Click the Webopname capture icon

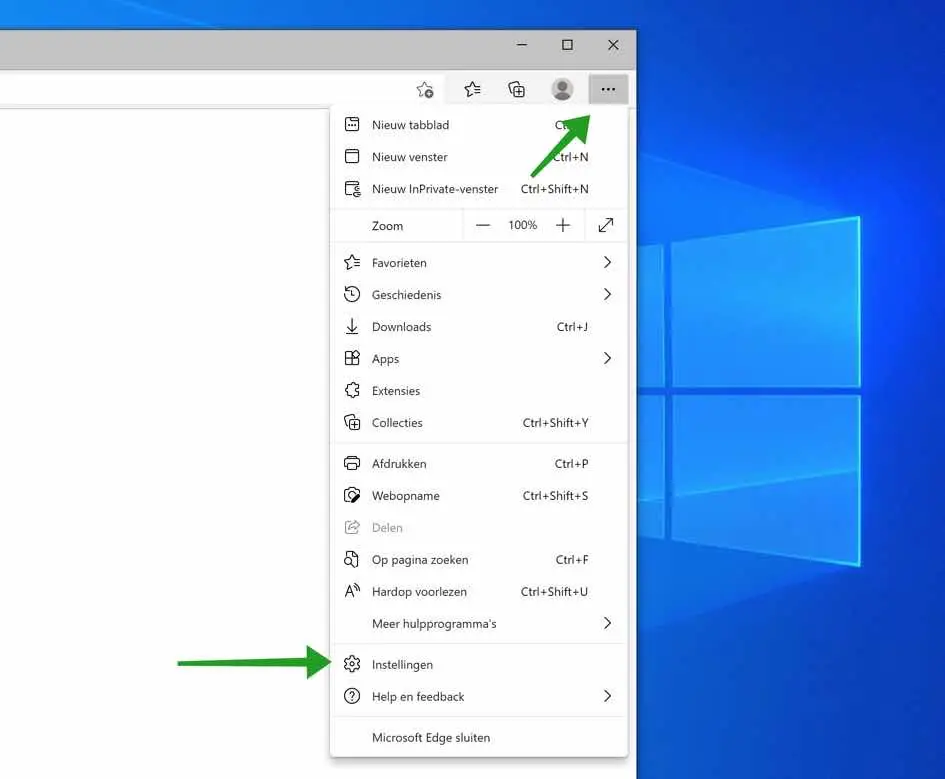pyautogui.click(x=352, y=495)
